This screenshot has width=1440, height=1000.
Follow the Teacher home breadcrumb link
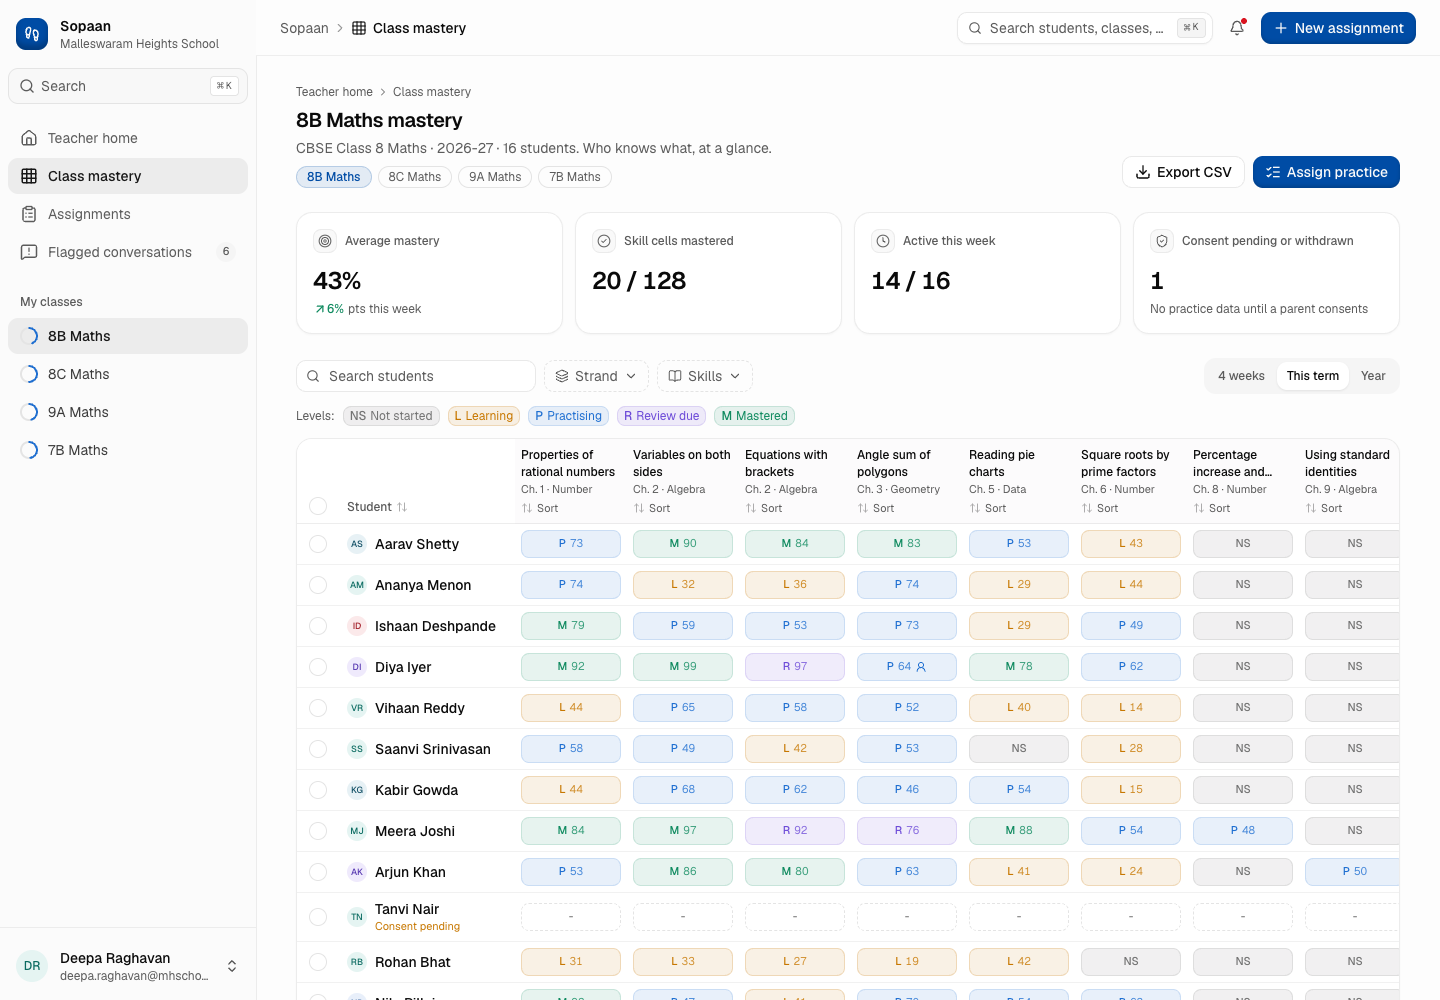334,92
